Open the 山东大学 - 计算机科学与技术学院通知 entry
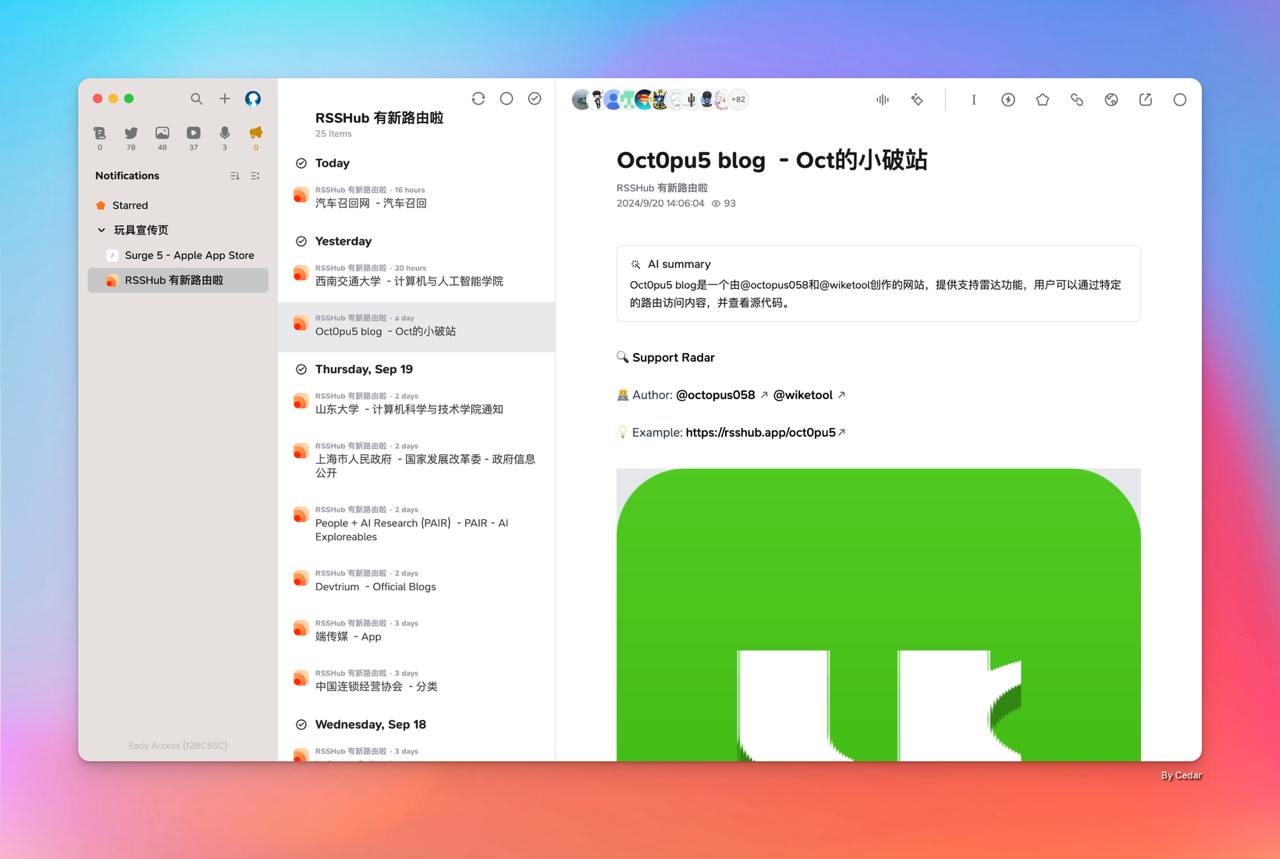Viewport: 1280px width, 859px height. click(x=416, y=403)
